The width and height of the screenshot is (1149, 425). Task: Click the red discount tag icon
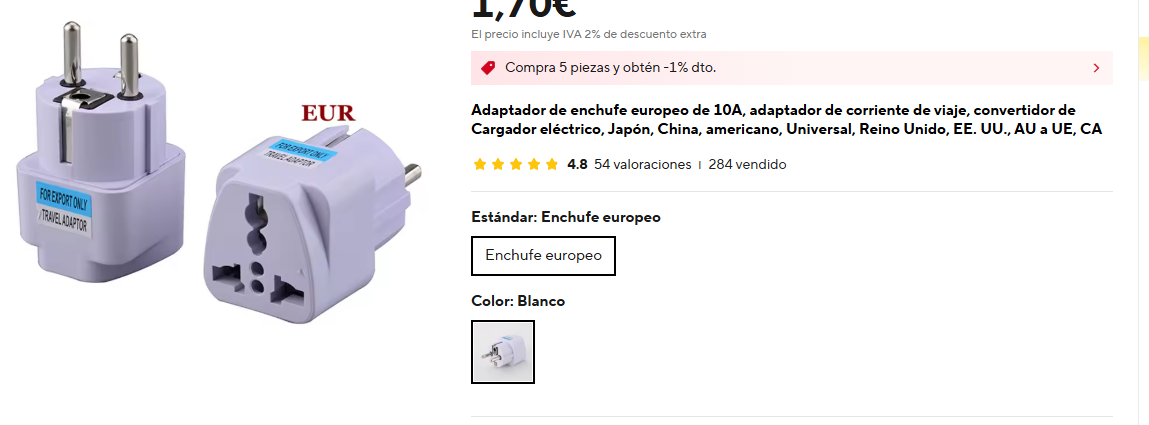488,68
